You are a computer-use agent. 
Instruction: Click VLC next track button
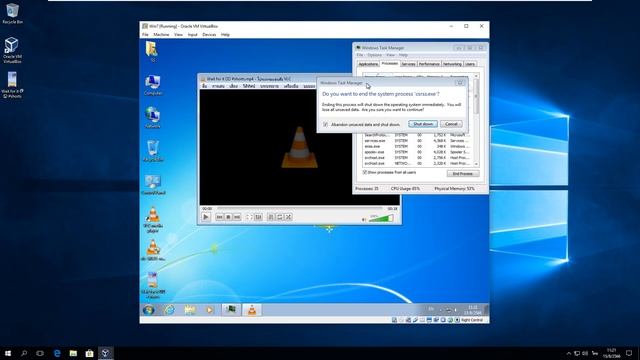[x=237, y=217]
